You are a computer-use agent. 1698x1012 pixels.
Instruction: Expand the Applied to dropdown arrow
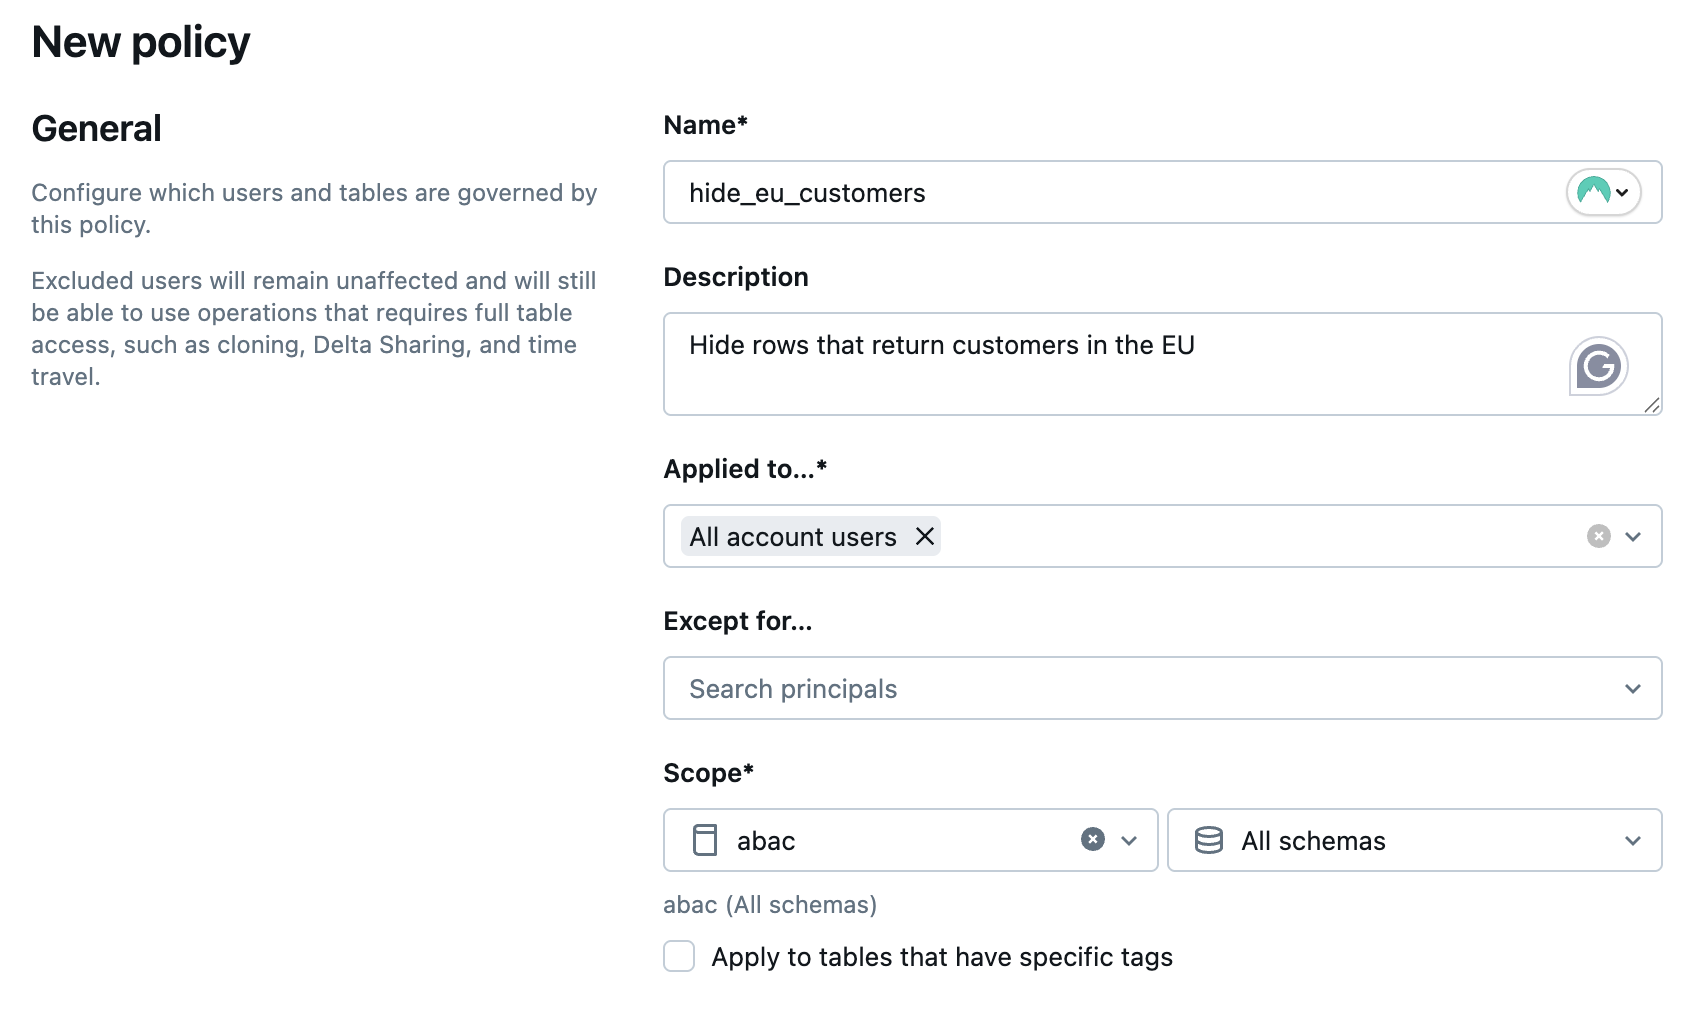click(x=1633, y=537)
